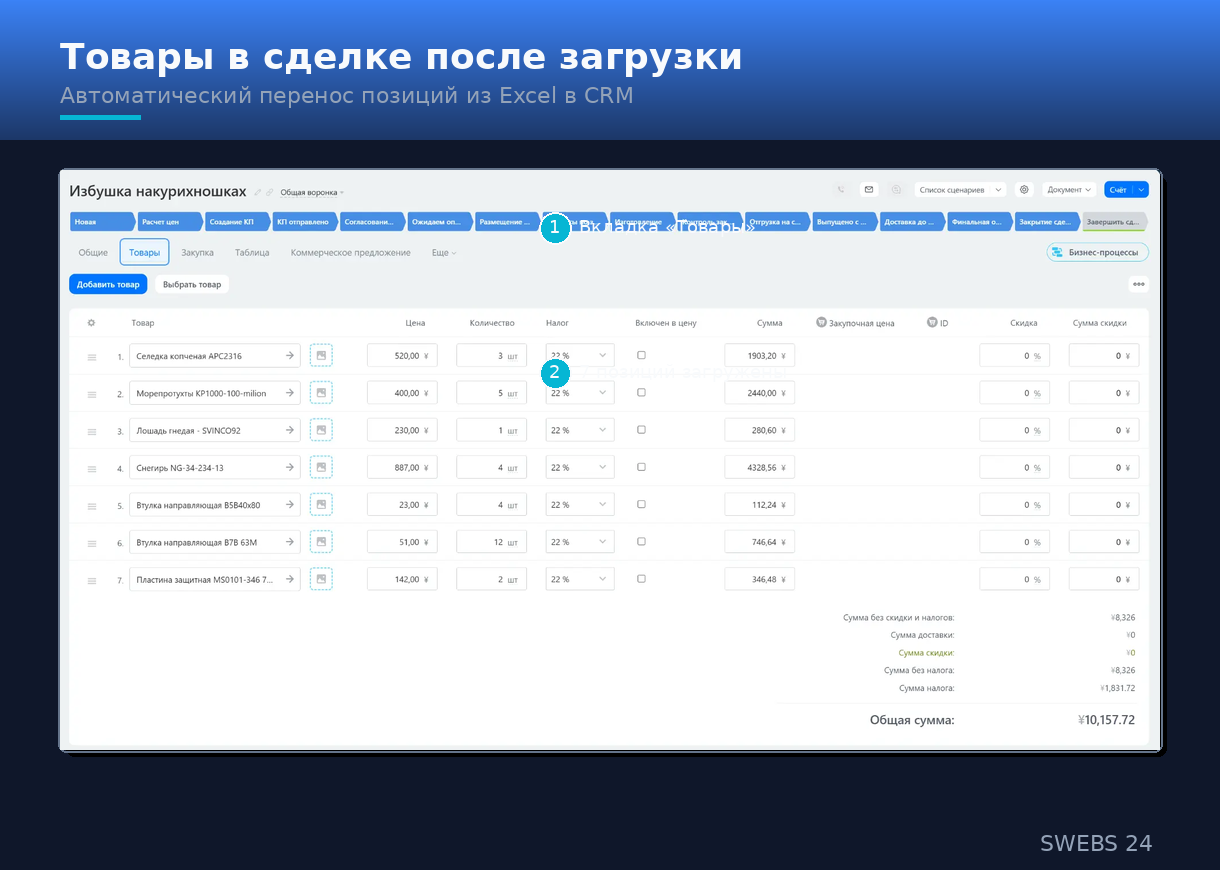The width and height of the screenshot is (1220, 870).
Task: Click the phone call icon in deal header
Action: click(841, 189)
